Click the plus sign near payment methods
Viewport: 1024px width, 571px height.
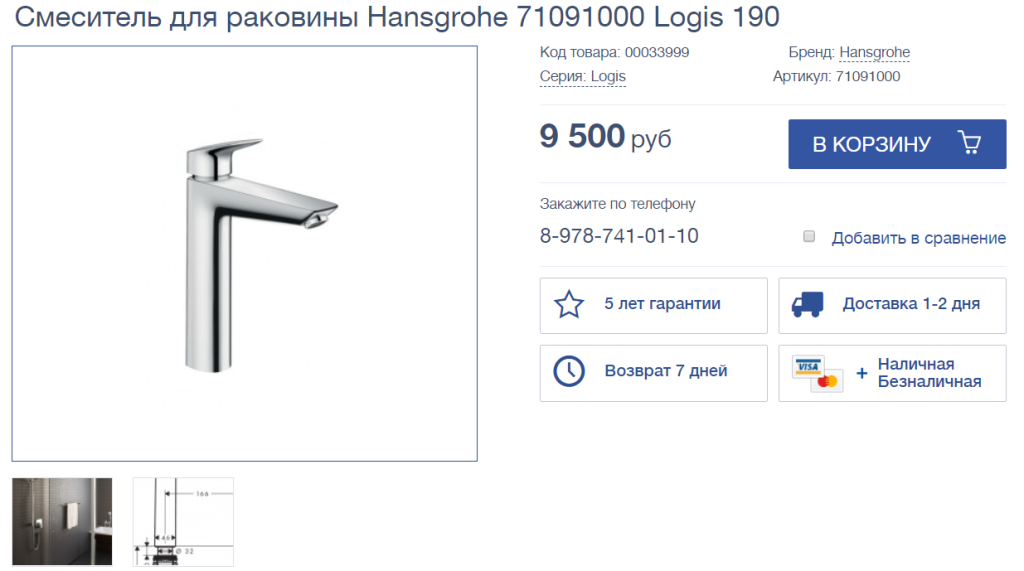pos(862,373)
